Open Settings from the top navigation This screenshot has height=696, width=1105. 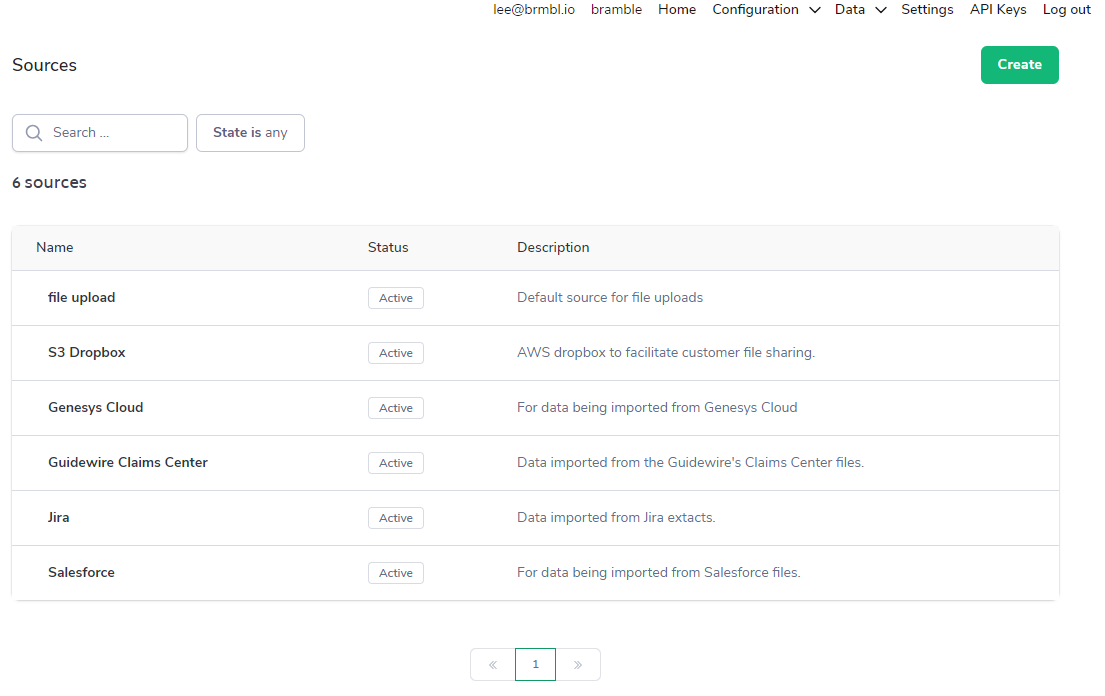pos(927,10)
